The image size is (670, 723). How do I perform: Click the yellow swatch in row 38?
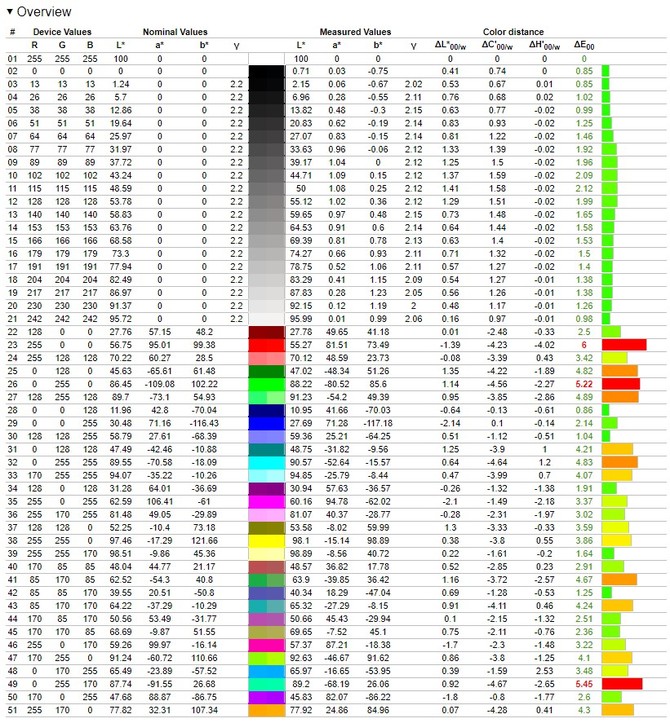267,541
